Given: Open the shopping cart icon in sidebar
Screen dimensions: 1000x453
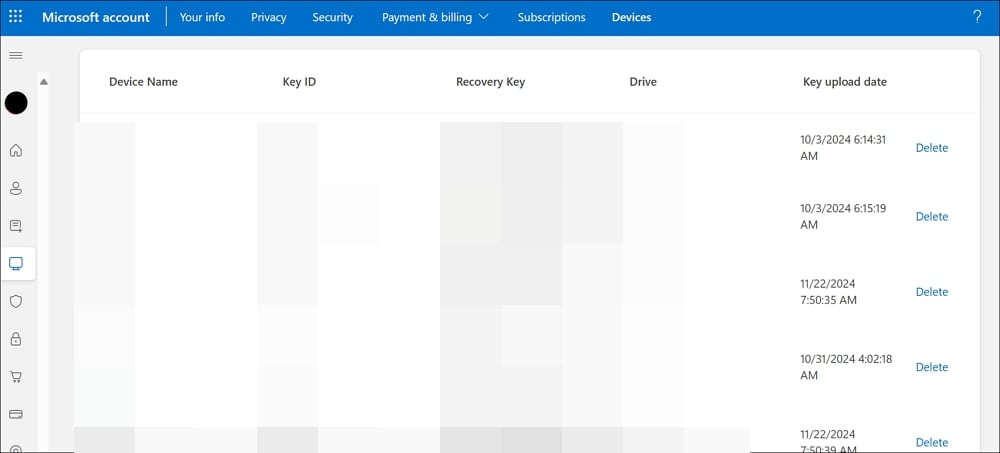Looking at the screenshot, I should tap(16, 377).
